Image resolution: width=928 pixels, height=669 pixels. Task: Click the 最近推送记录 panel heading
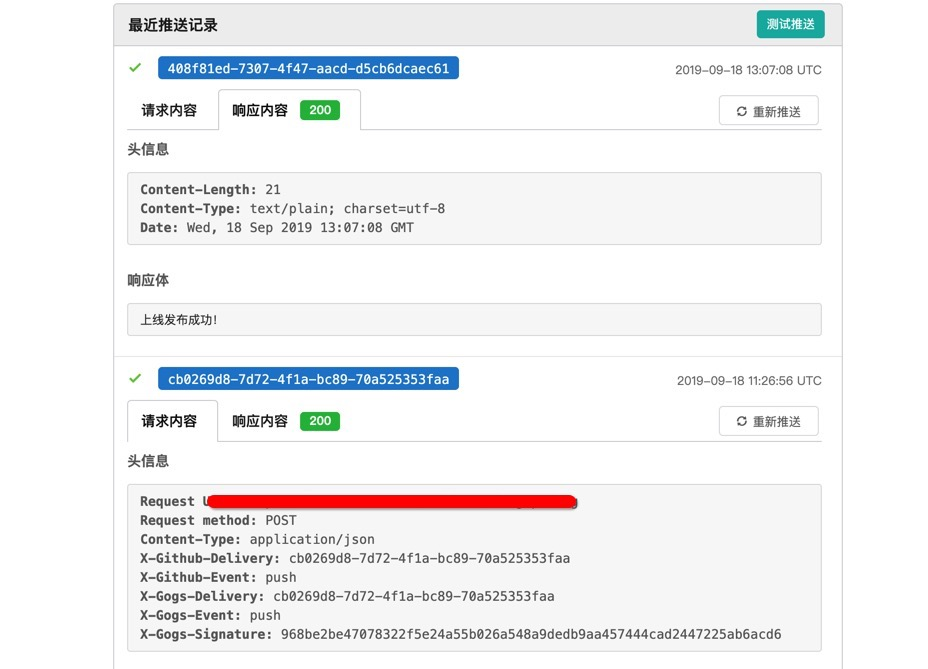pyautogui.click(x=173, y=25)
